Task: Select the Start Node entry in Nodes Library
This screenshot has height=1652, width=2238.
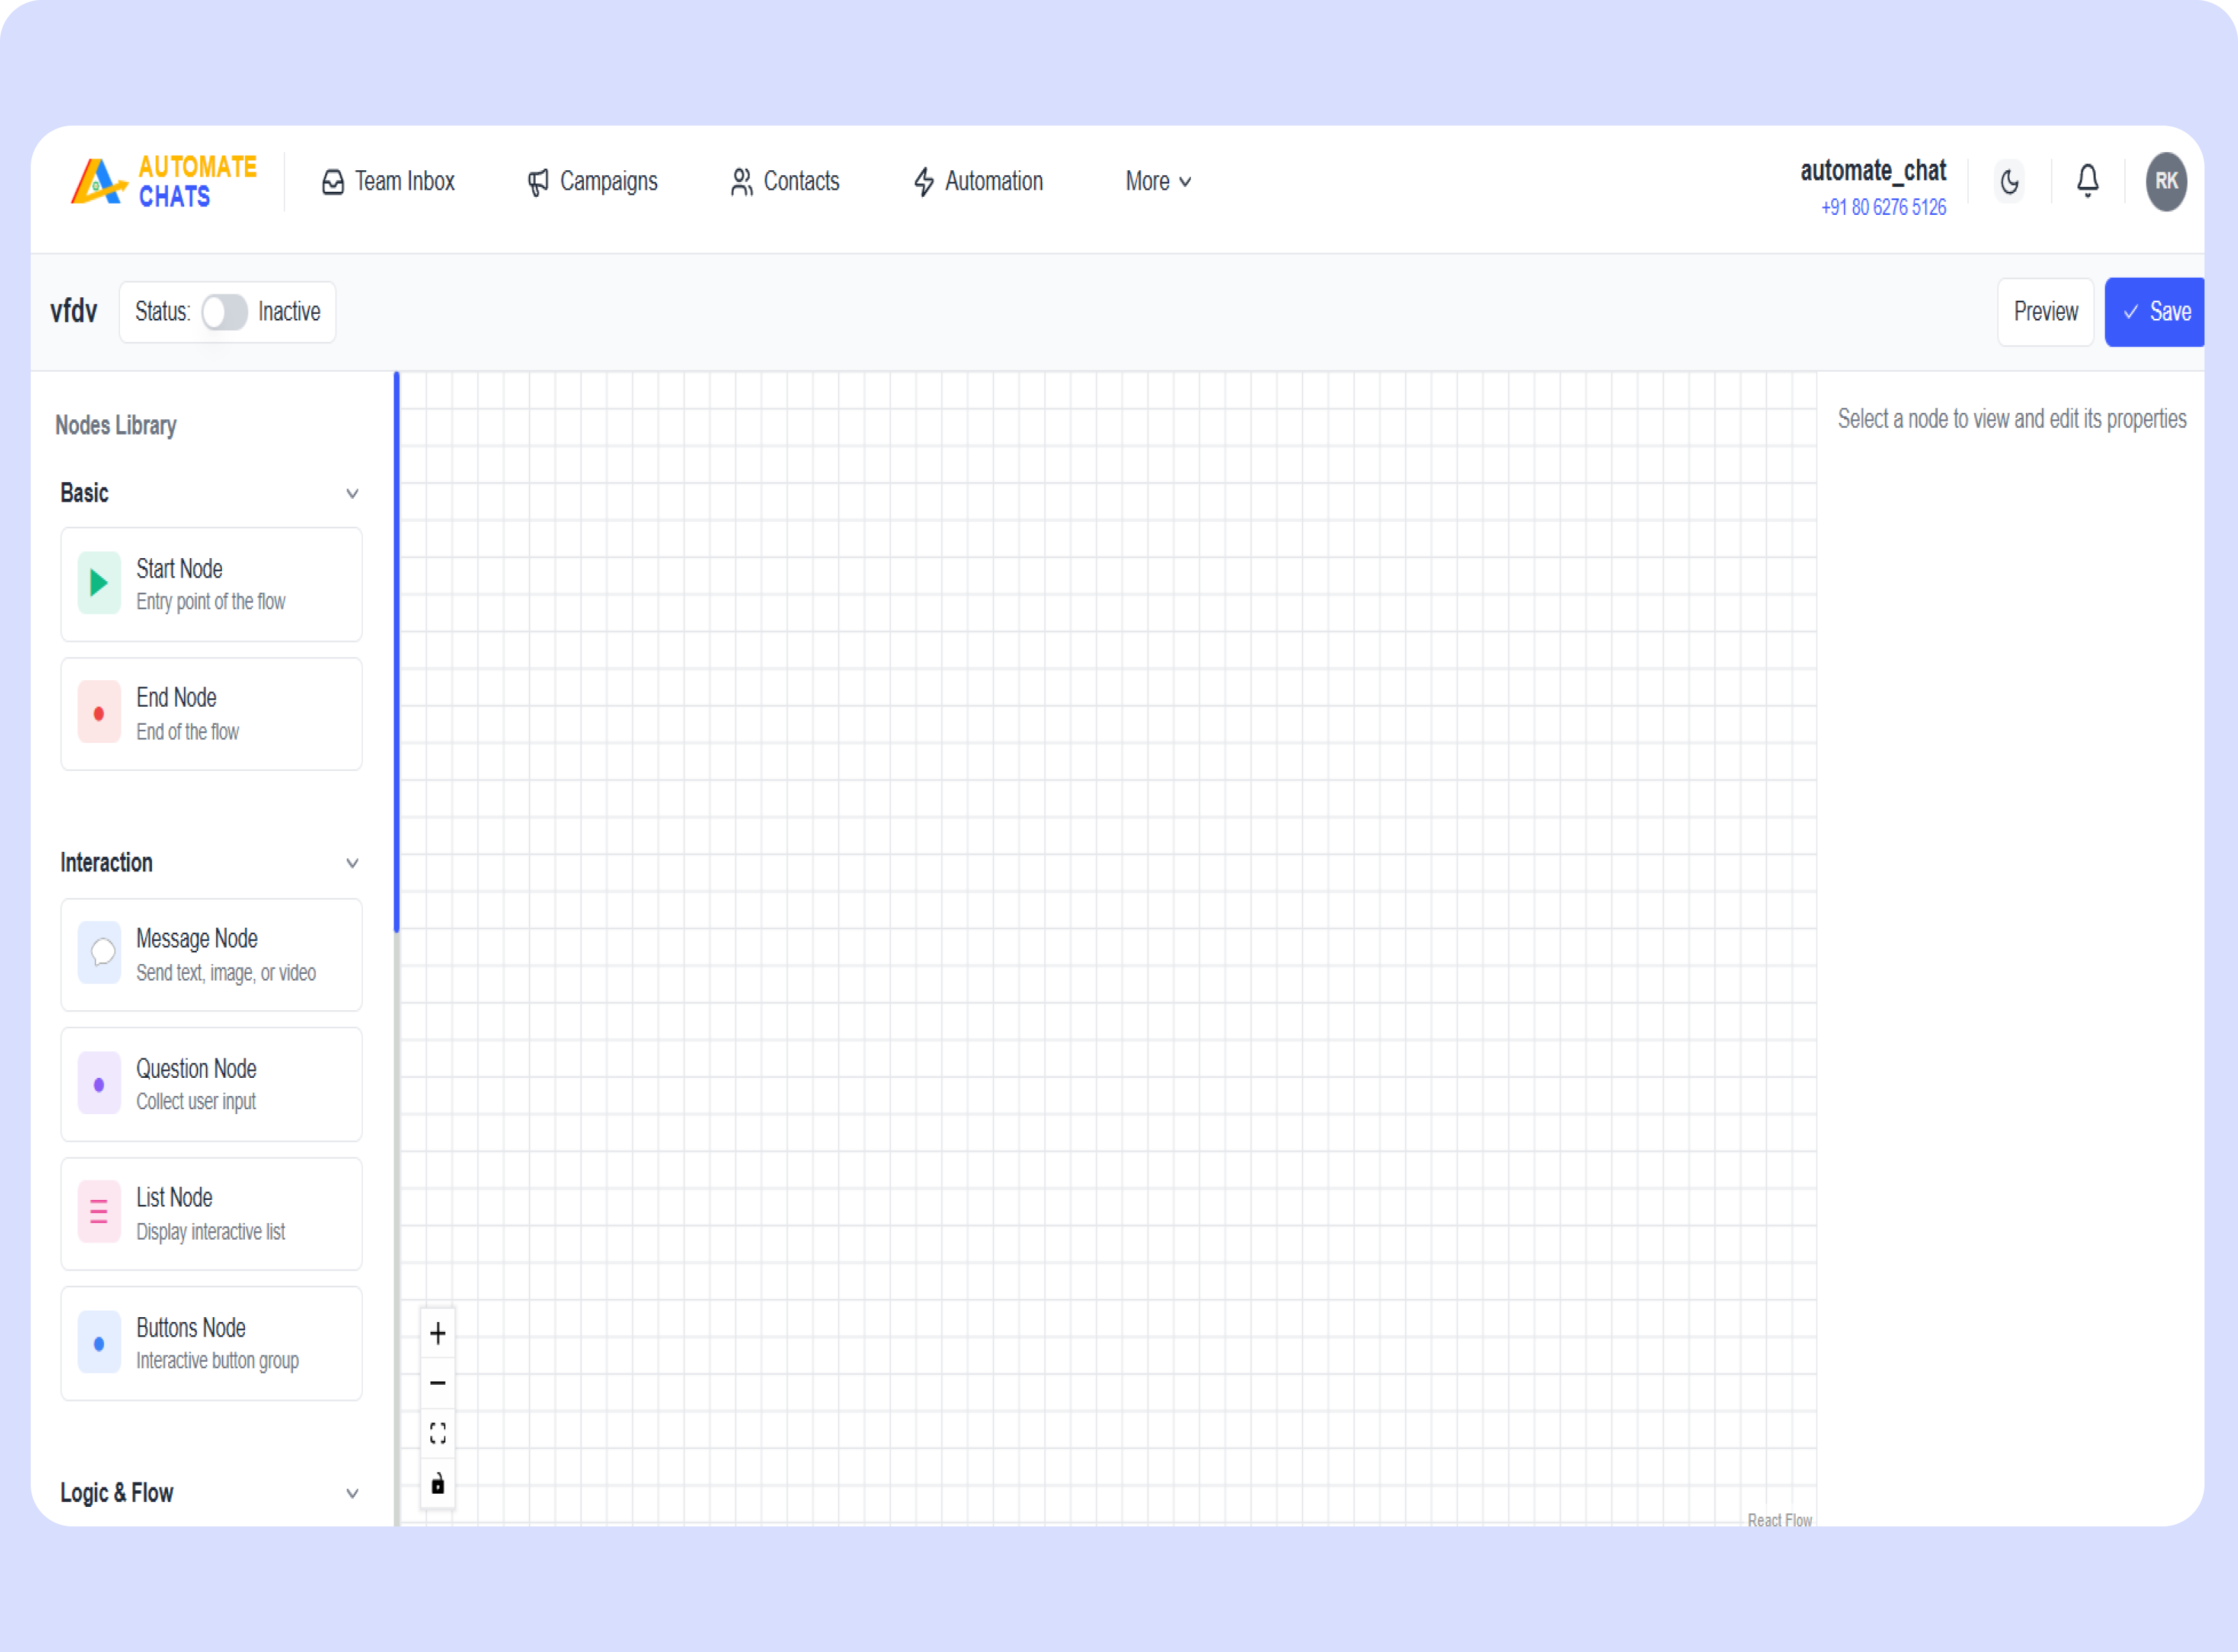Action: tap(211, 584)
